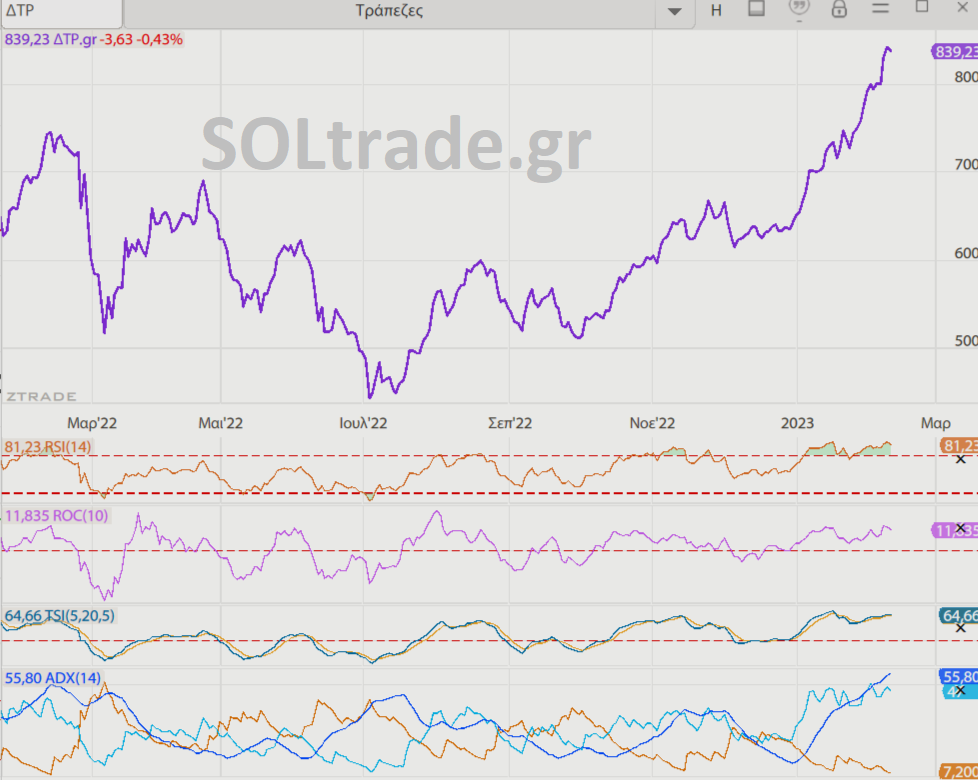Remove the RSI(14) indicator panel
The width and height of the screenshot is (978, 780).
point(961,460)
